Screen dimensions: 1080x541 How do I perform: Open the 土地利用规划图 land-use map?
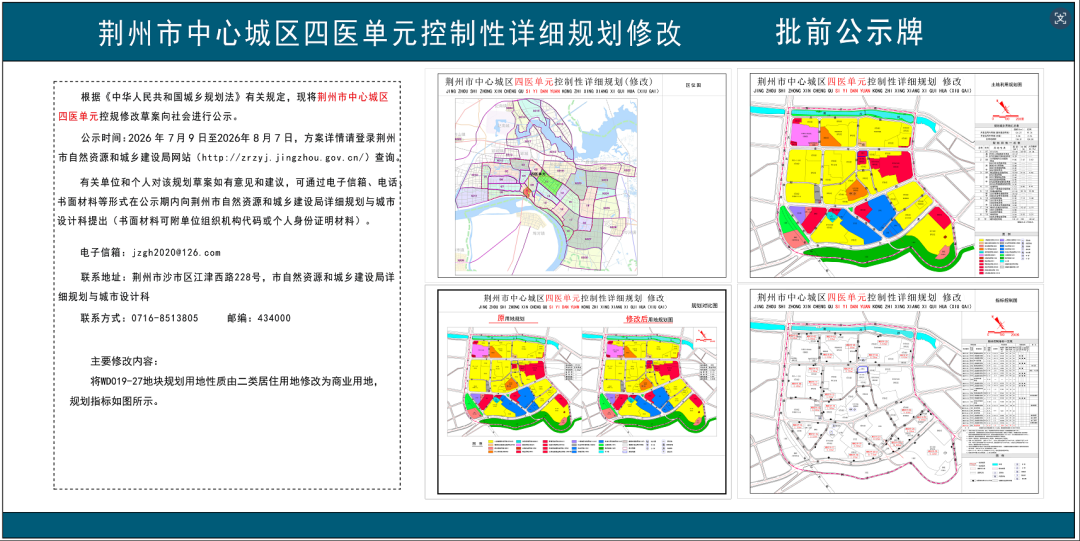coord(891,174)
